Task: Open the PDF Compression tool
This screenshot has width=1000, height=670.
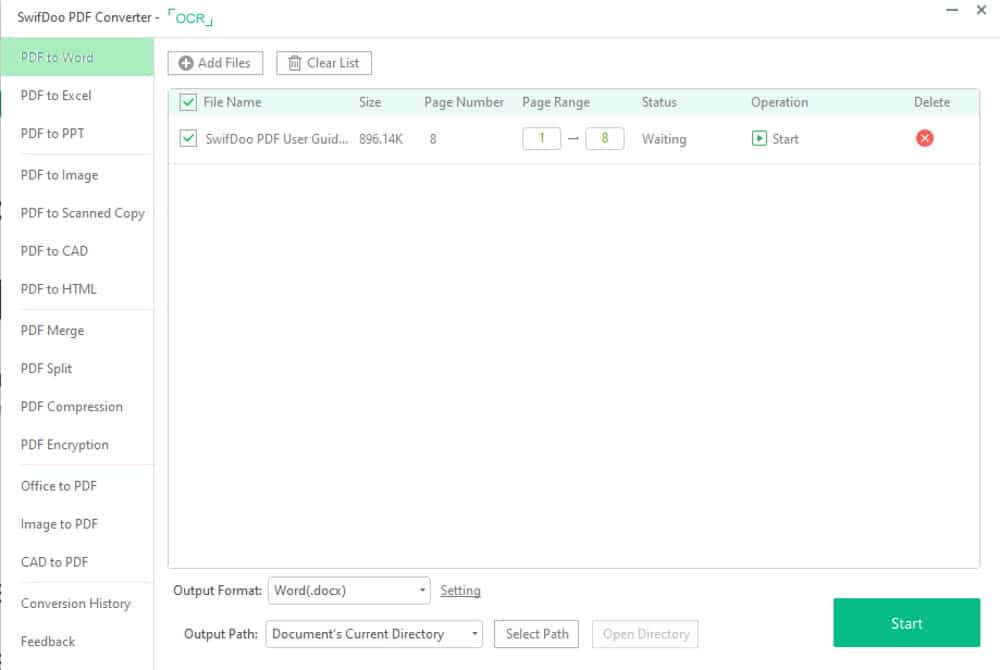Action: click(70, 407)
